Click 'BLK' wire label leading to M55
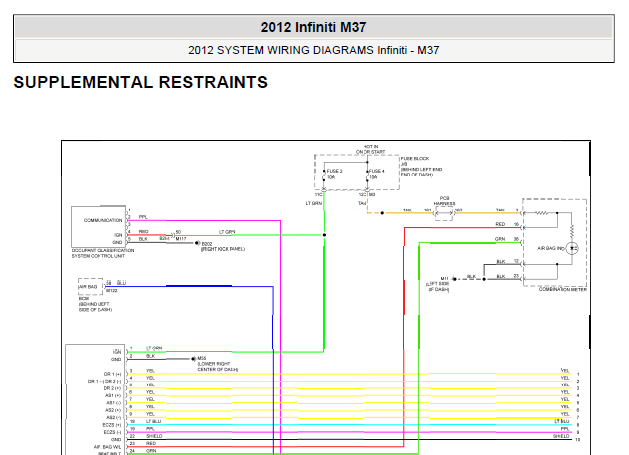629x455 pixels. click(150, 356)
